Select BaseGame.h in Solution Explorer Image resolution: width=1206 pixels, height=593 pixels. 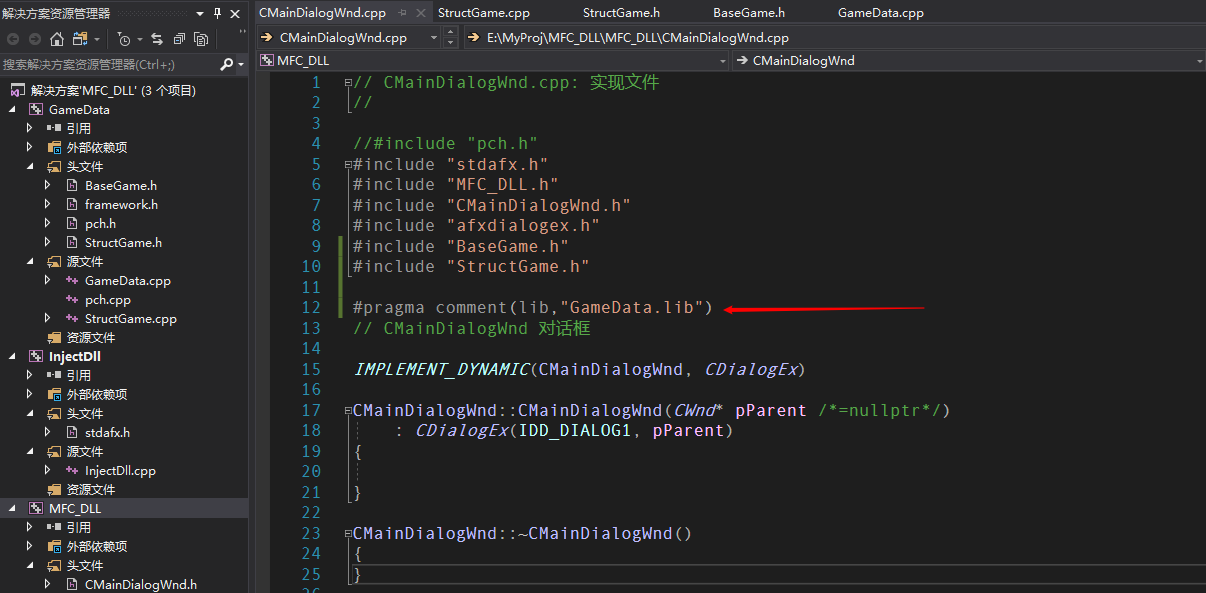(x=120, y=185)
